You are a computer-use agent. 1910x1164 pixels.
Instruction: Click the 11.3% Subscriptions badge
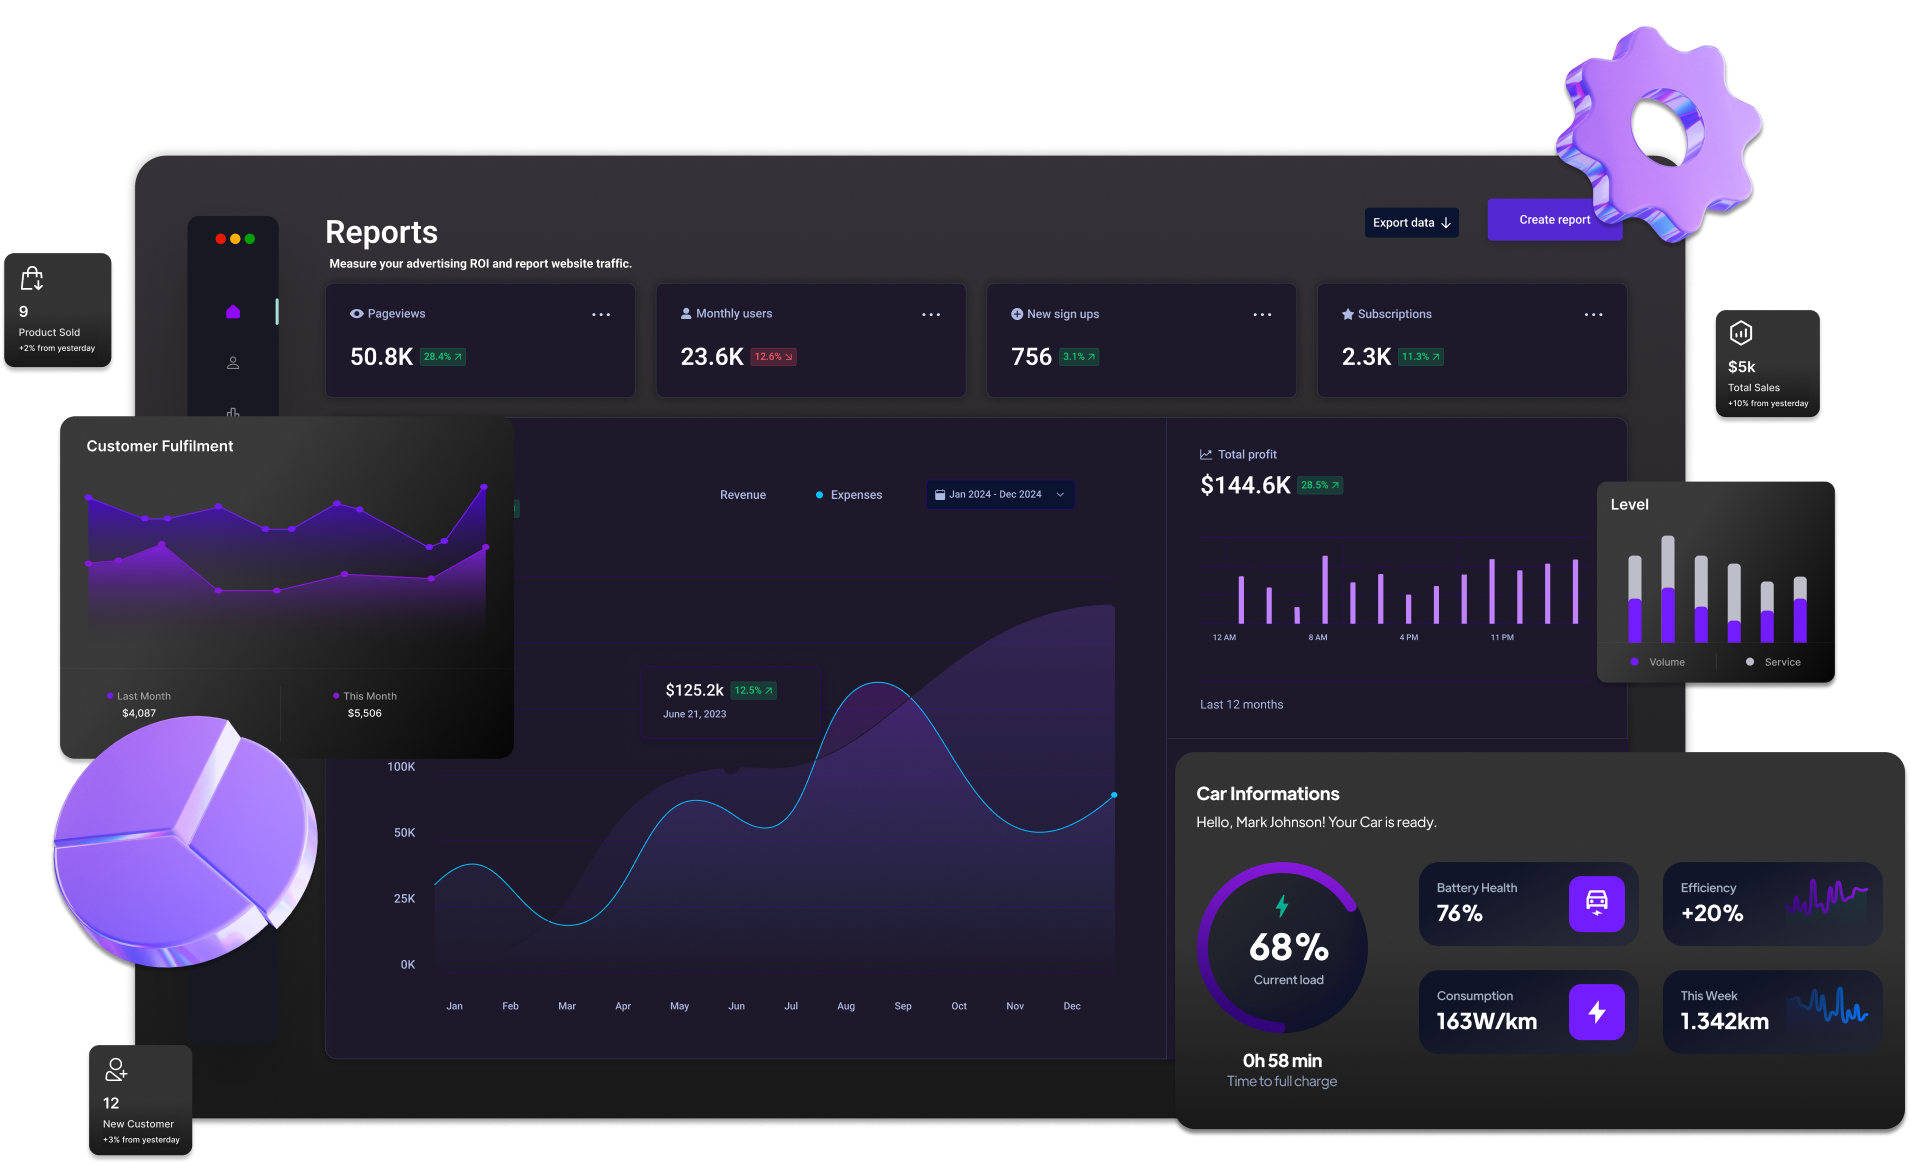pos(1421,357)
